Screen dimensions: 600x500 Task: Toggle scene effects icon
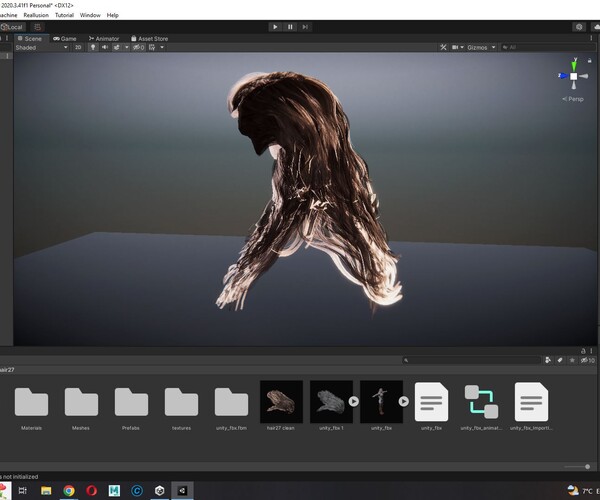116,47
